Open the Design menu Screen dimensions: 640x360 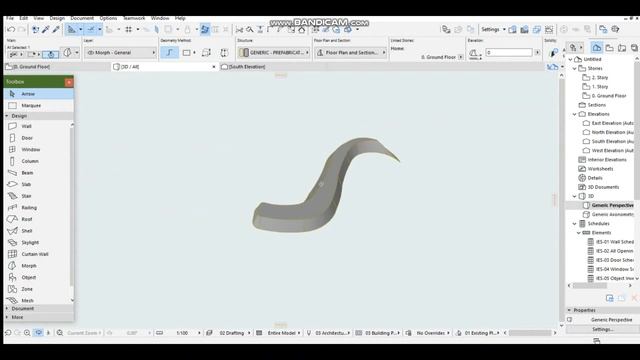pos(57,18)
